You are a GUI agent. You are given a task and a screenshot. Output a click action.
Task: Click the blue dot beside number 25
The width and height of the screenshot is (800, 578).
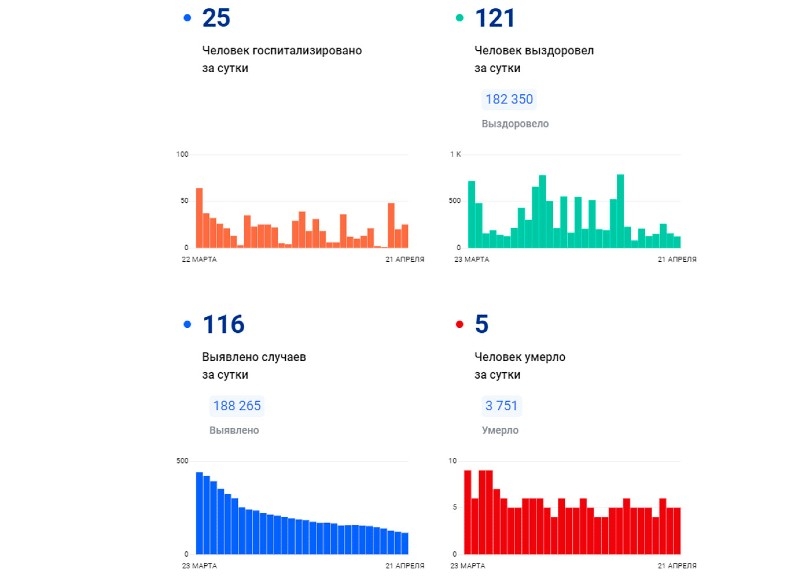pos(187,19)
